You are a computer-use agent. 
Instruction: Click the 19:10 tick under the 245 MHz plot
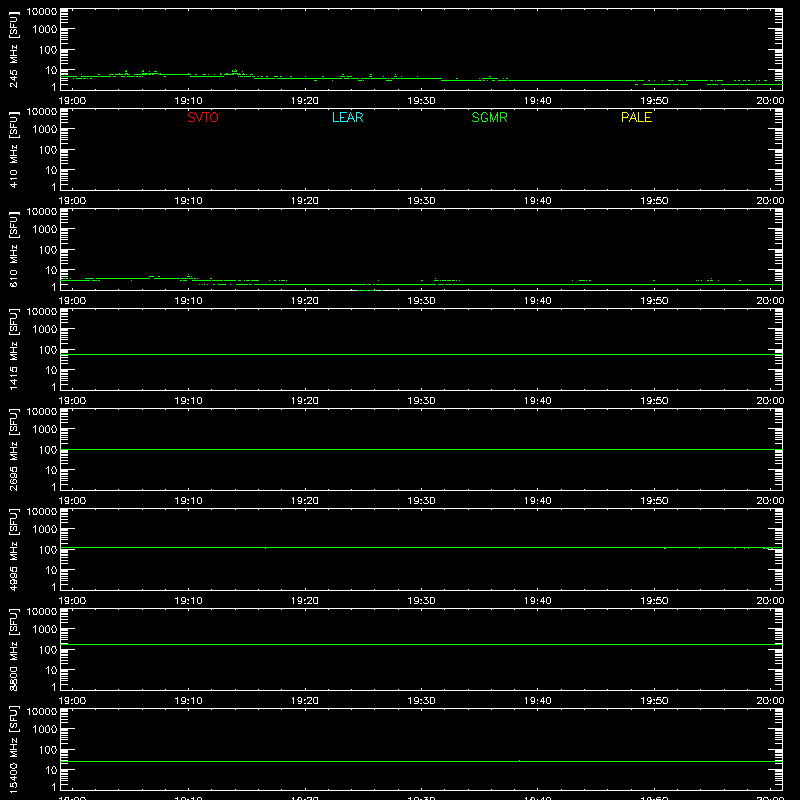pyautogui.click(x=188, y=101)
